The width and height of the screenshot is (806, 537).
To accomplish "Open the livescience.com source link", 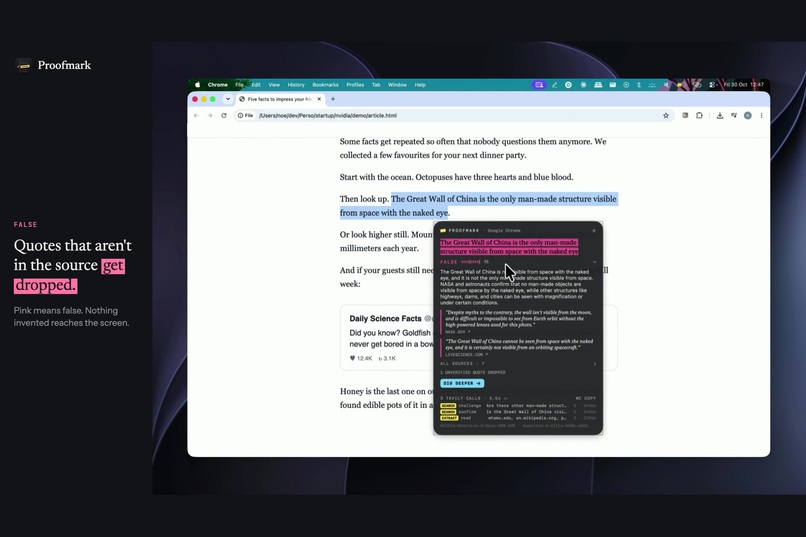I will click(466, 355).
